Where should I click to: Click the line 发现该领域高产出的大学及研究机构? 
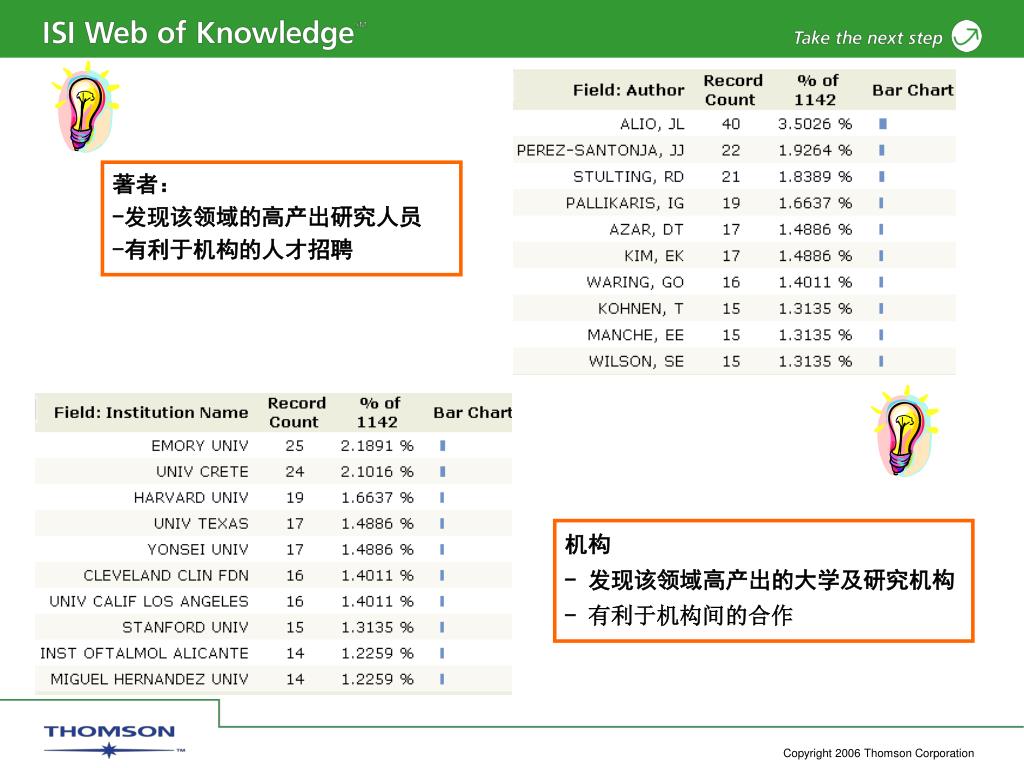click(760, 580)
